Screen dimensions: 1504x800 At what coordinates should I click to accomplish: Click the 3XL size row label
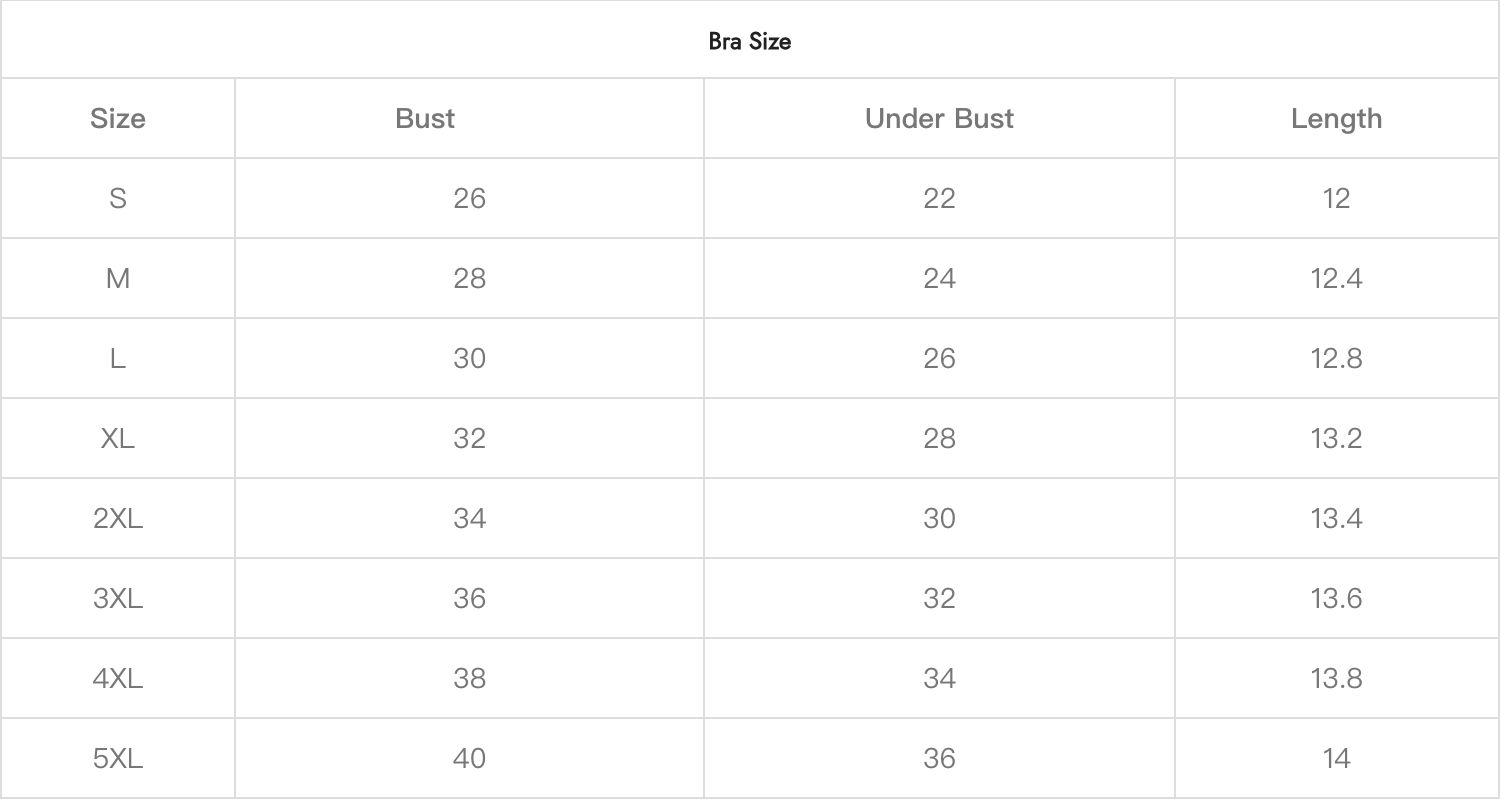(x=118, y=599)
